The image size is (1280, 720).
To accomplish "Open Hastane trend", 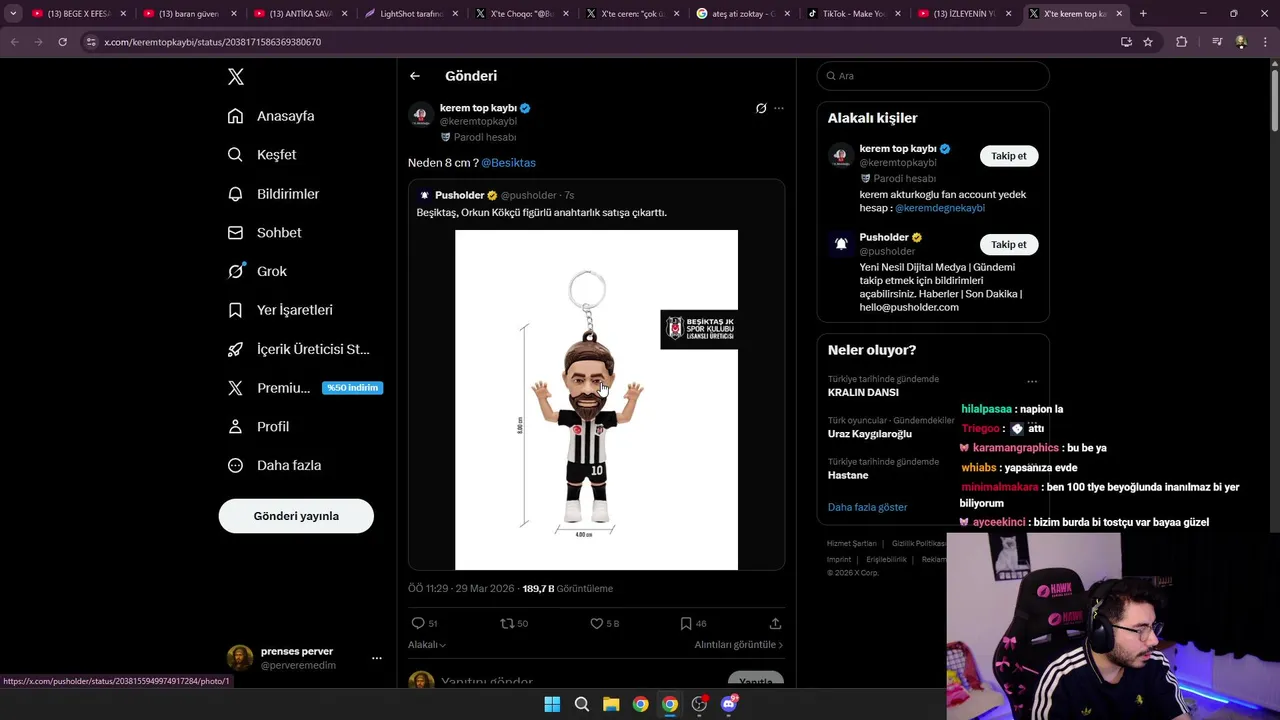I will click(848, 475).
